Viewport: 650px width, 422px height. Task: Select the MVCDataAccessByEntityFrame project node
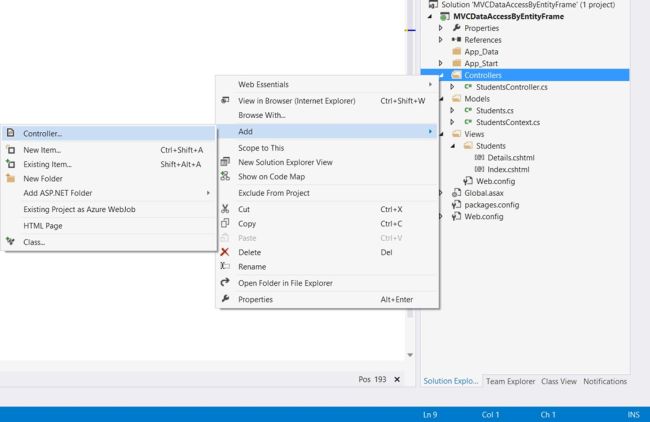pyautogui.click(x=508, y=17)
